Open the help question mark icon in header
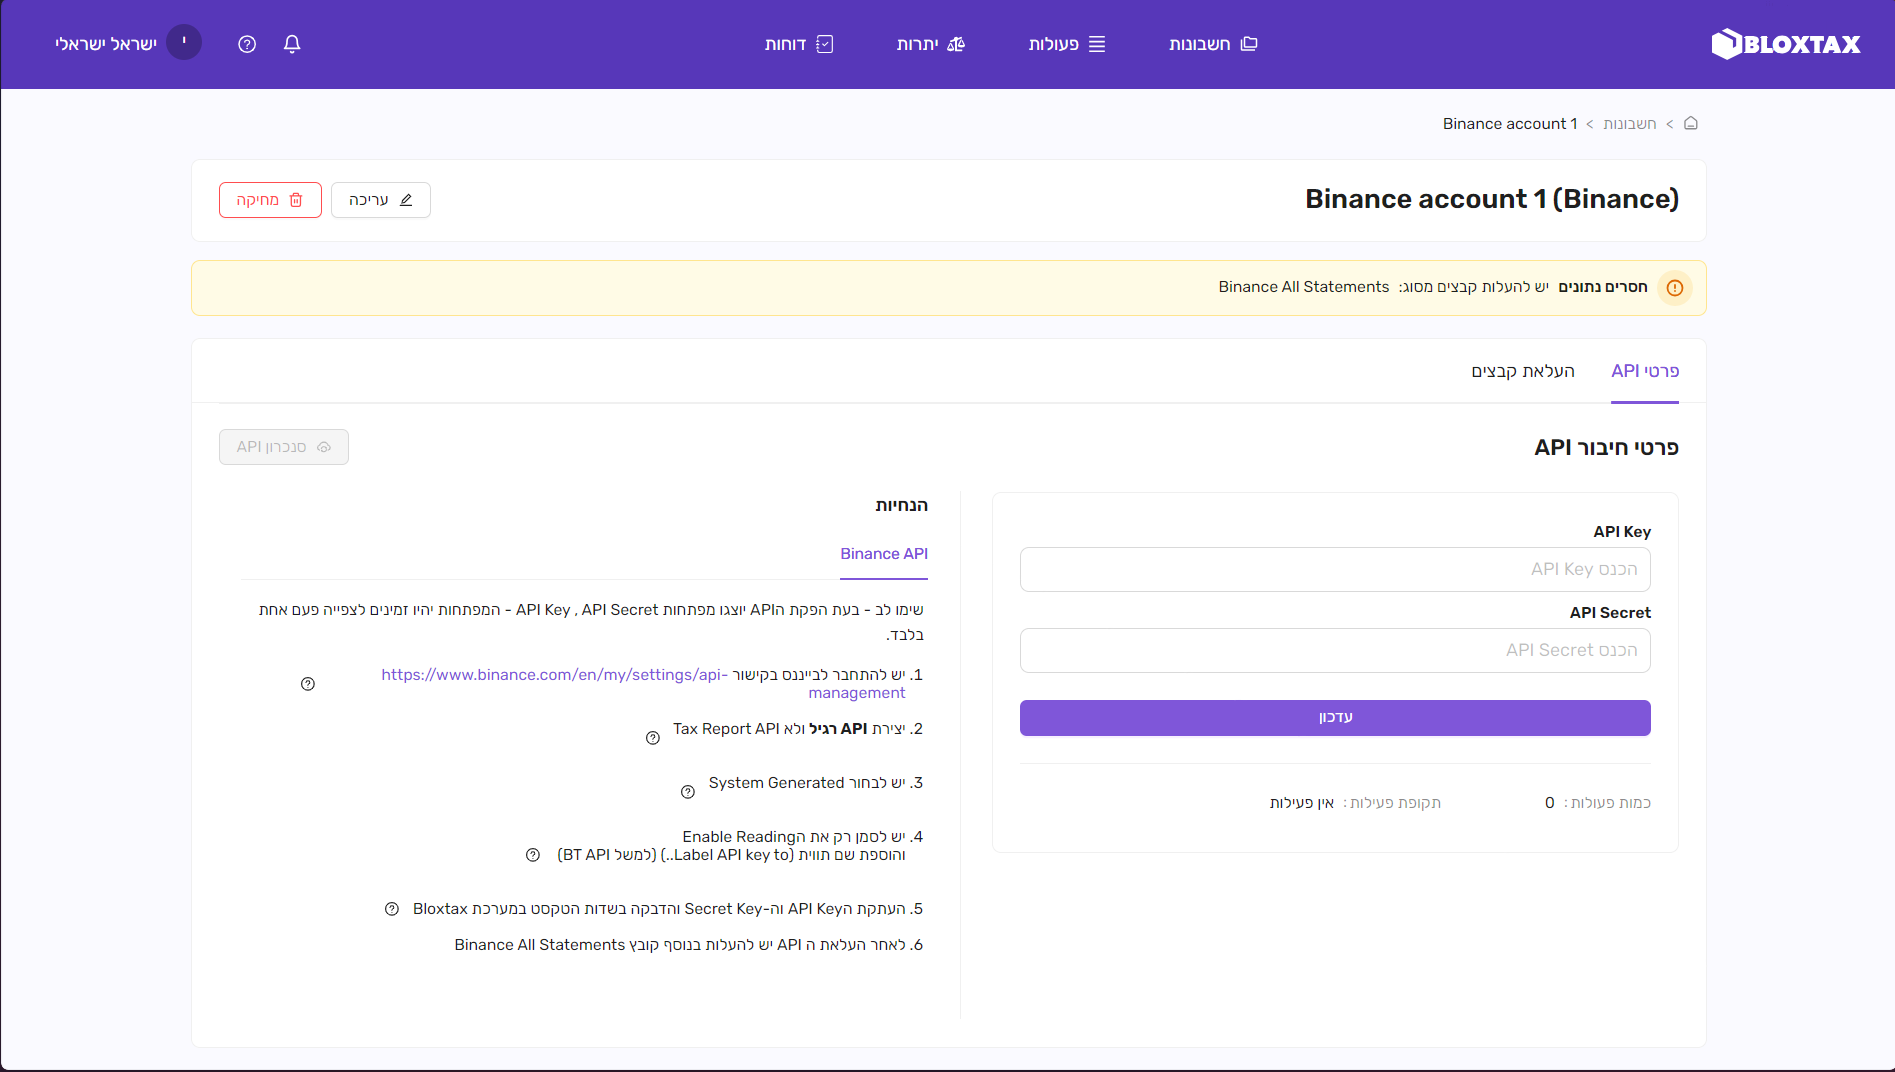The height and width of the screenshot is (1072, 1895). pyautogui.click(x=247, y=44)
